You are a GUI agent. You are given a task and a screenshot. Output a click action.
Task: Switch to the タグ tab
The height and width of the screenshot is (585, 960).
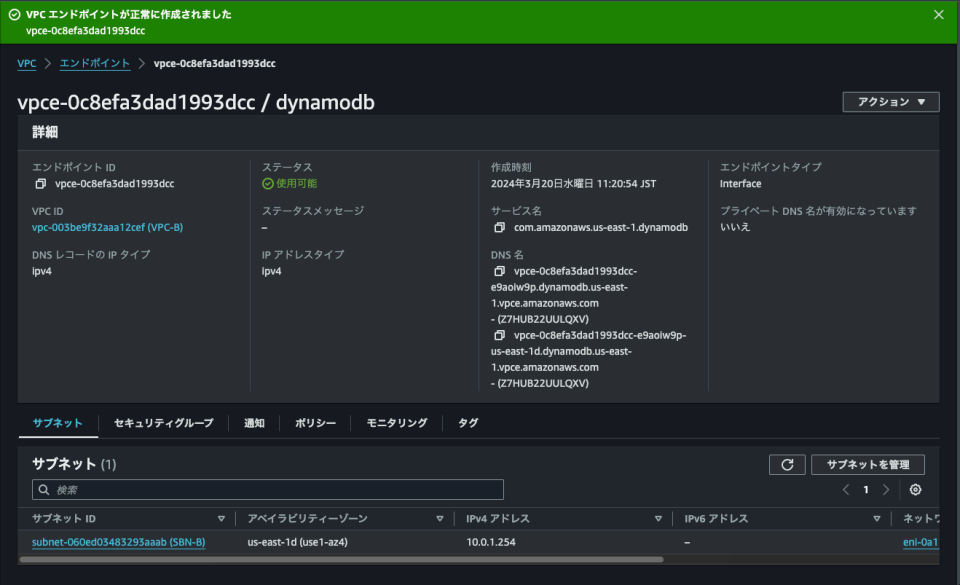tap(467, 422)
